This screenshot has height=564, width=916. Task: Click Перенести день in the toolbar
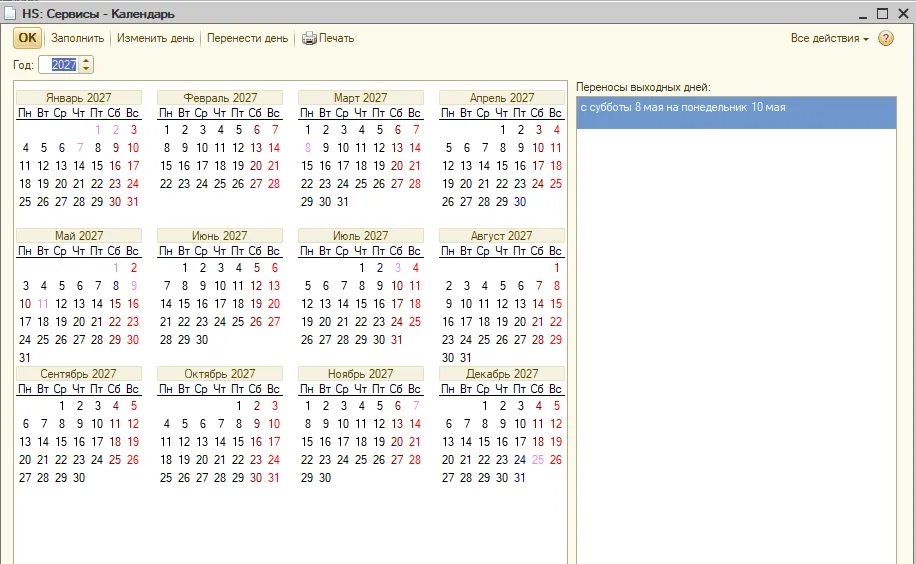[x=247, y=39]
